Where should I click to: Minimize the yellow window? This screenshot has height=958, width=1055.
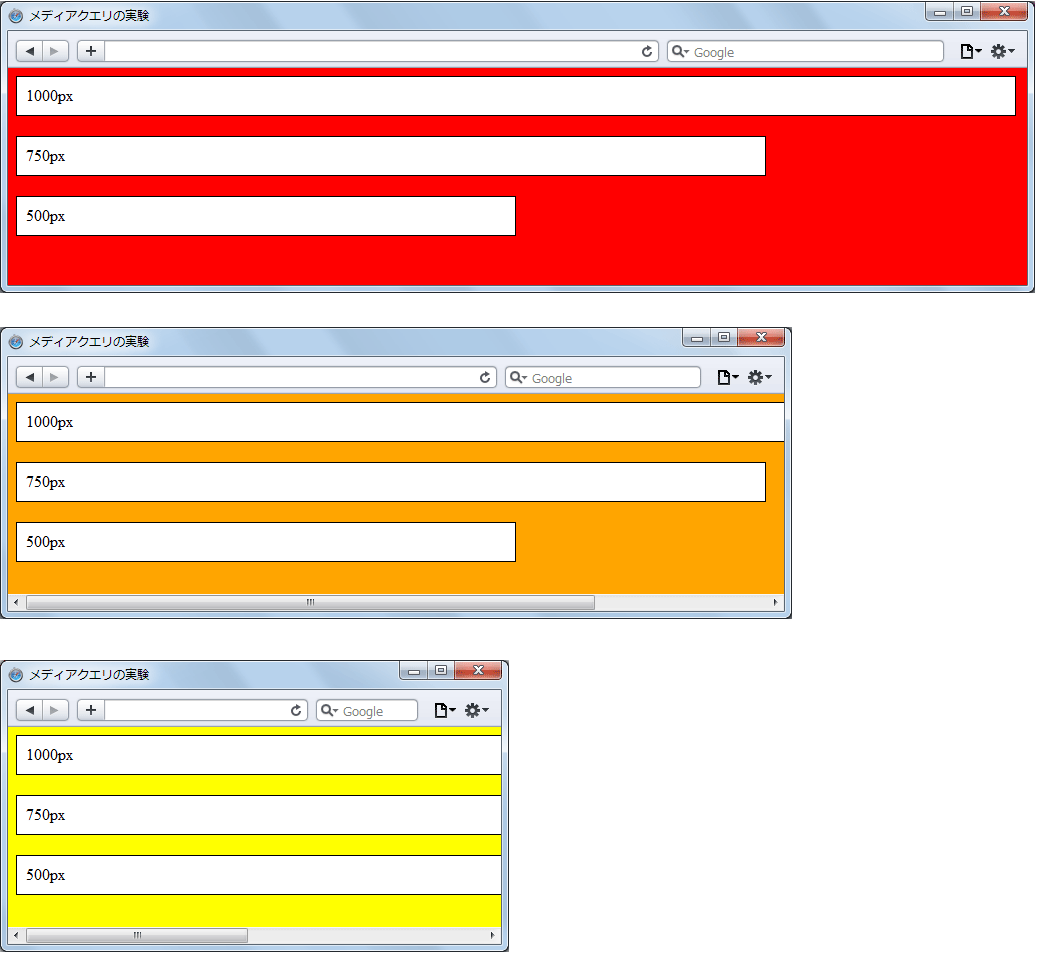(x=414, y=671)
